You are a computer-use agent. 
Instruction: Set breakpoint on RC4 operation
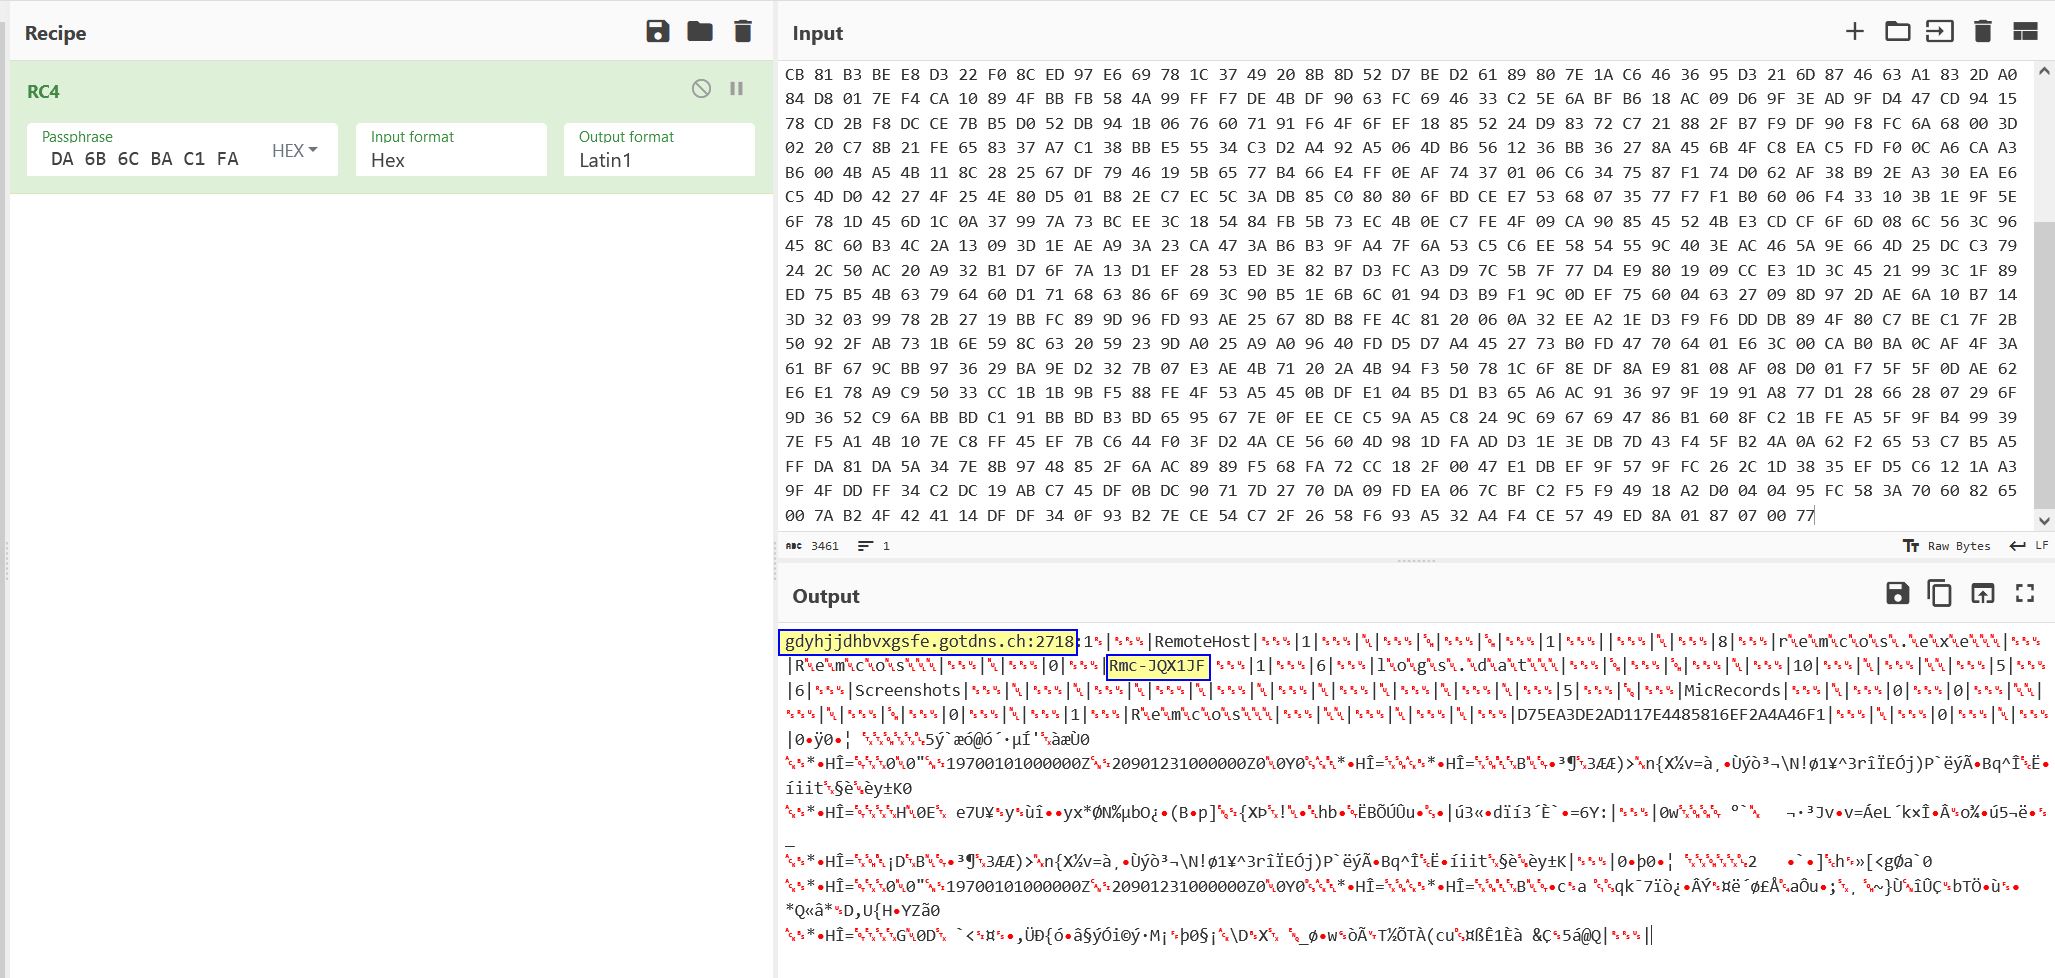click(x=736, y=88)
